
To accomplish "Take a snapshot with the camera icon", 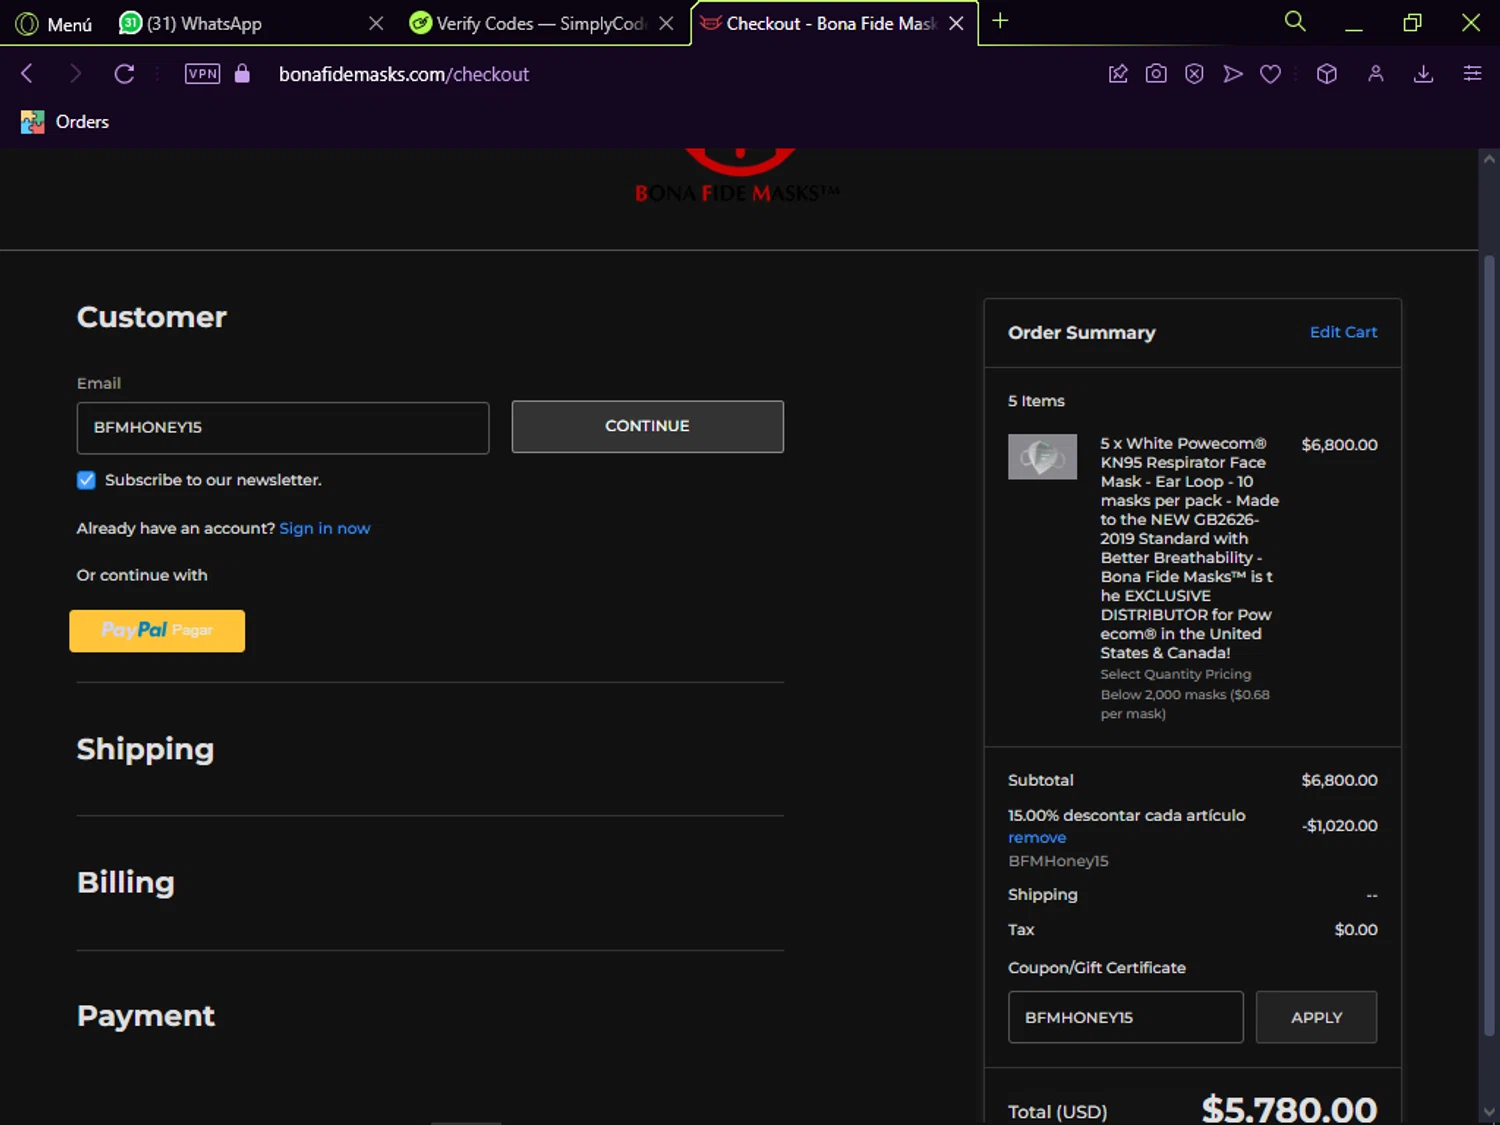I will pos(1156,73).
